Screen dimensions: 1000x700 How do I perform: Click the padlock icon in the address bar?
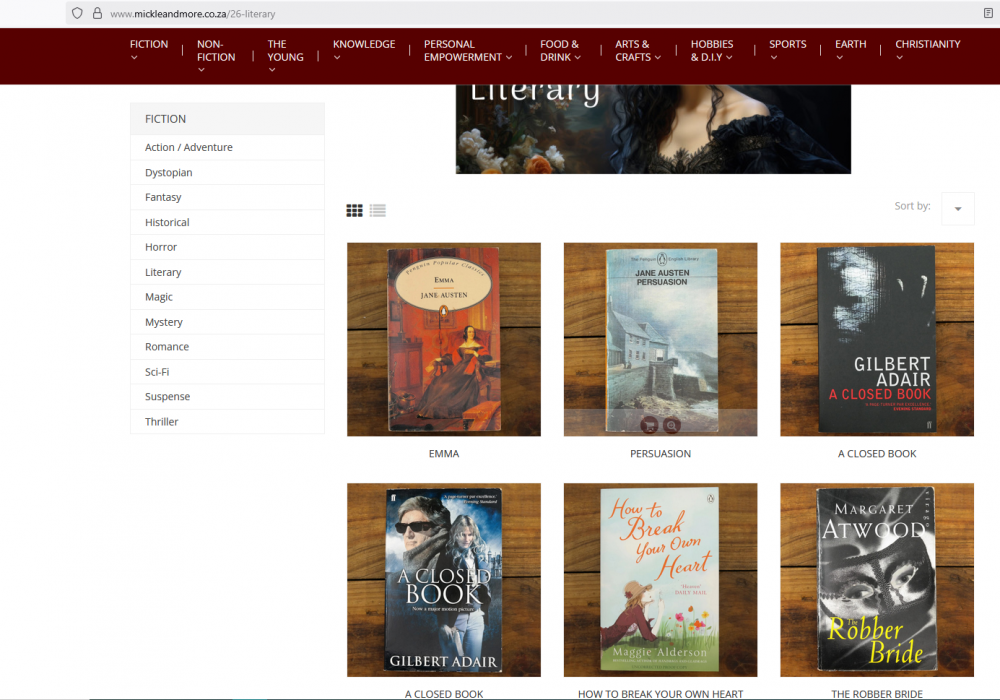pos(96,14)
